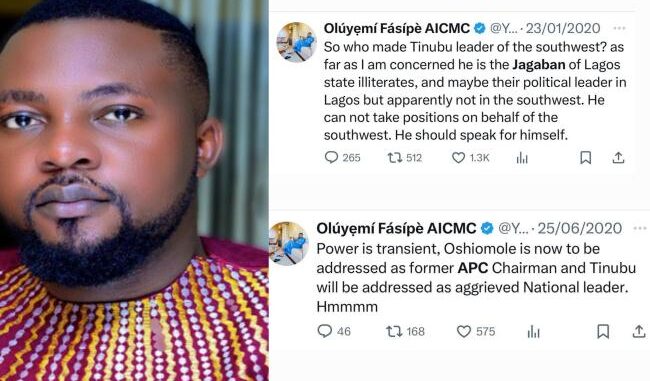
Task: Bookmark the 25/06/2020 tweet
Action: pyautogui.click(x=603, y=331)
